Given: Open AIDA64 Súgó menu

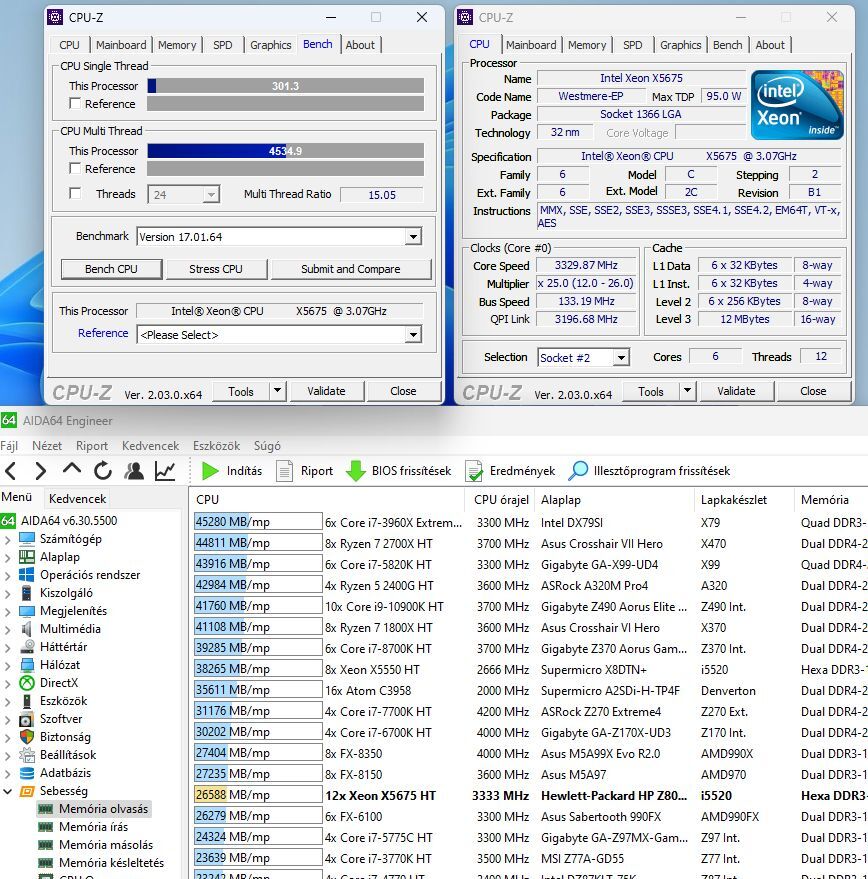Looking at the screenshot, I should click(x=267, y=446).
